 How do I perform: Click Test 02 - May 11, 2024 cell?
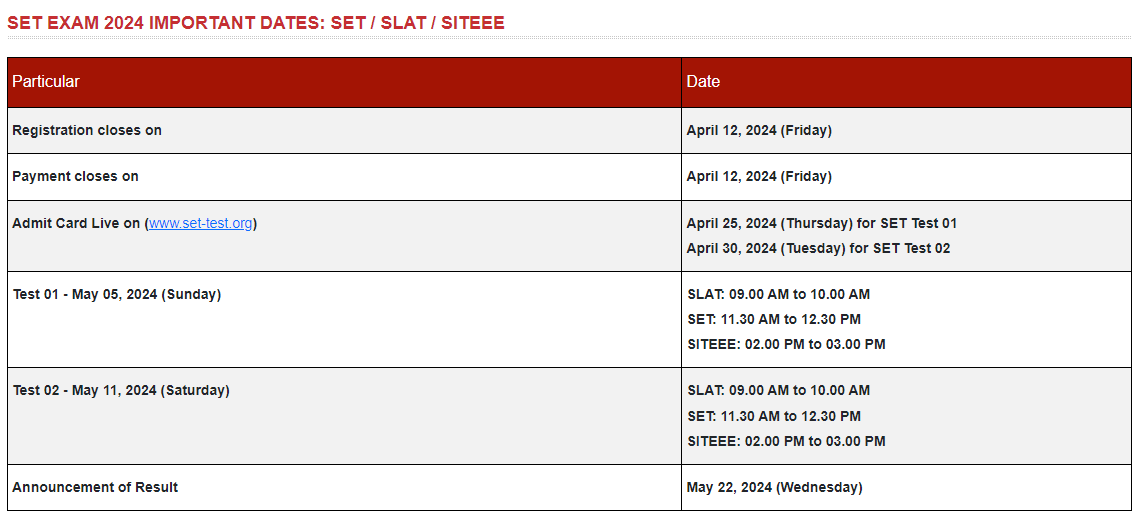pos(121,390)
